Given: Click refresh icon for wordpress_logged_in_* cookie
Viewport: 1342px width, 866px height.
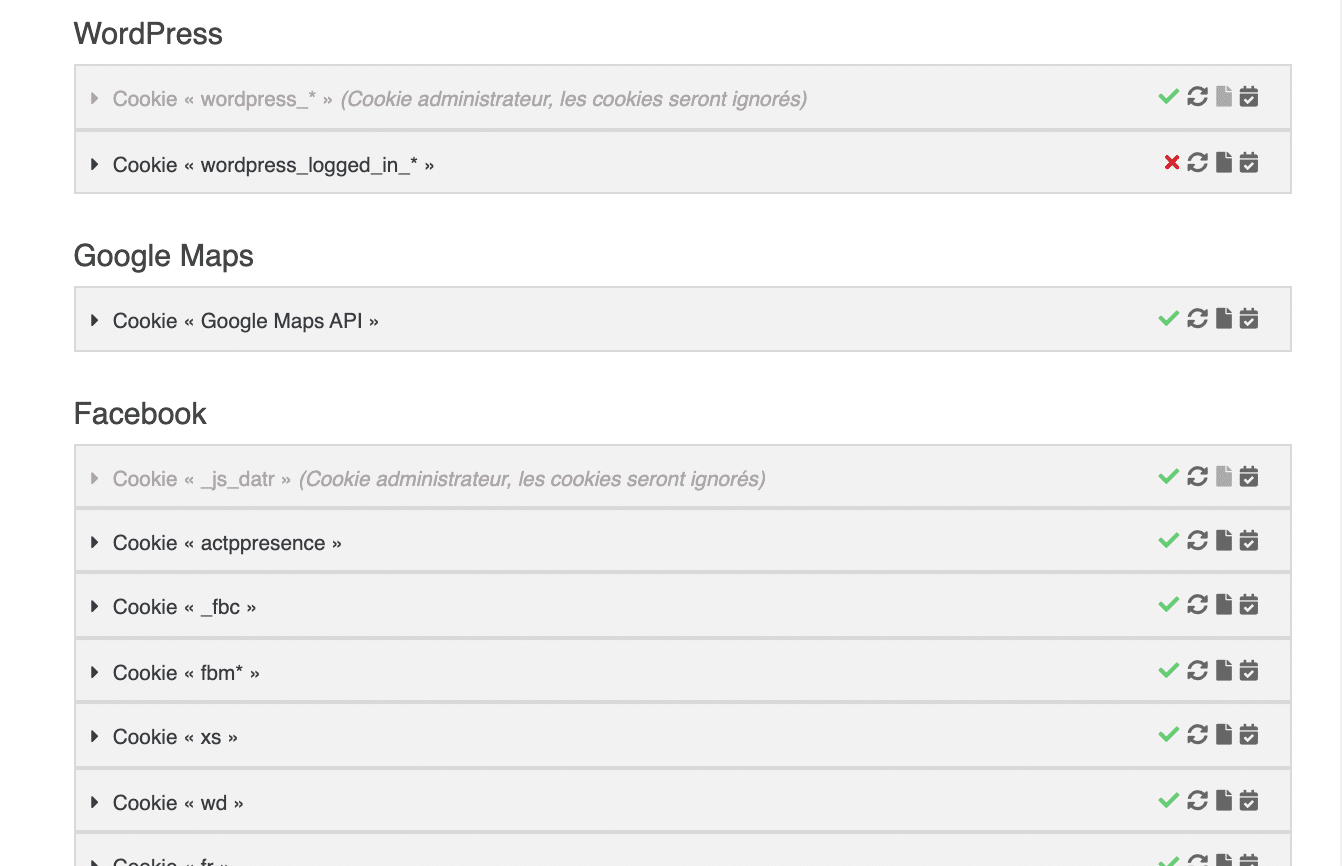Looking at the screenshot, I should (x=1197, y=162).
